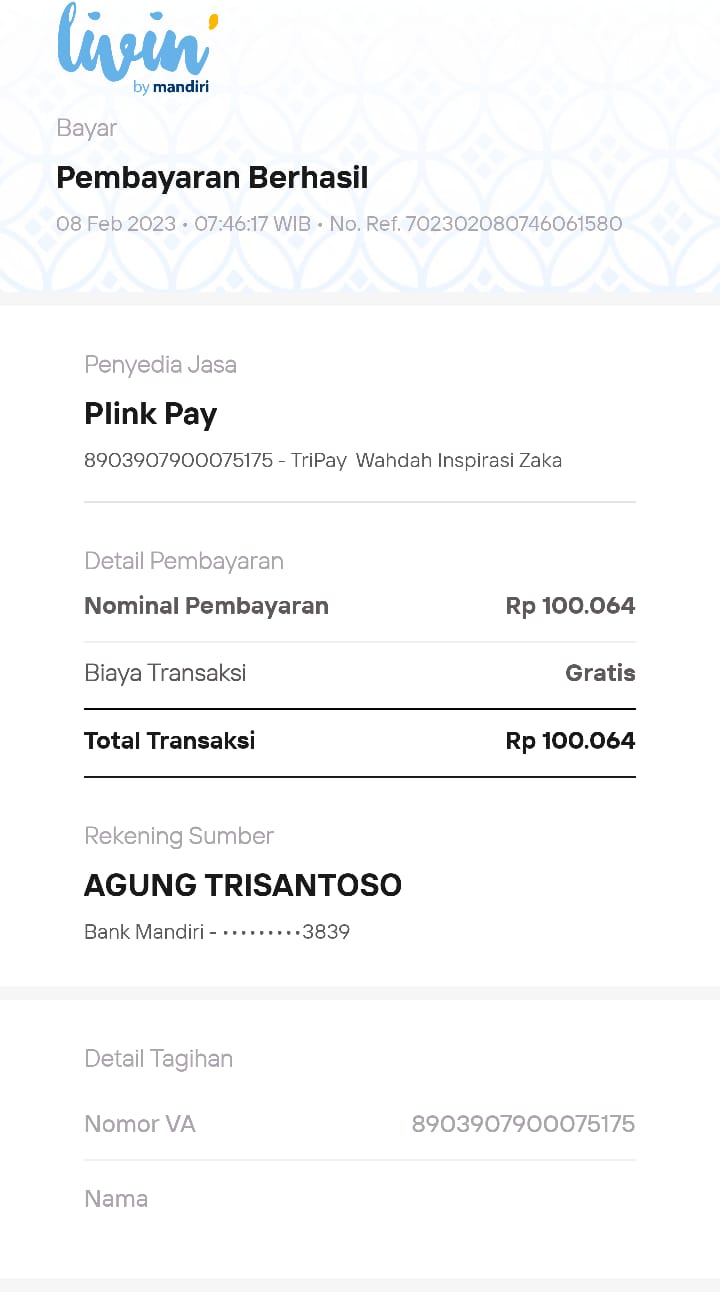Click the Total Transaksi amount
This screenshot has width=720, height=1292.
coord(570,741)
